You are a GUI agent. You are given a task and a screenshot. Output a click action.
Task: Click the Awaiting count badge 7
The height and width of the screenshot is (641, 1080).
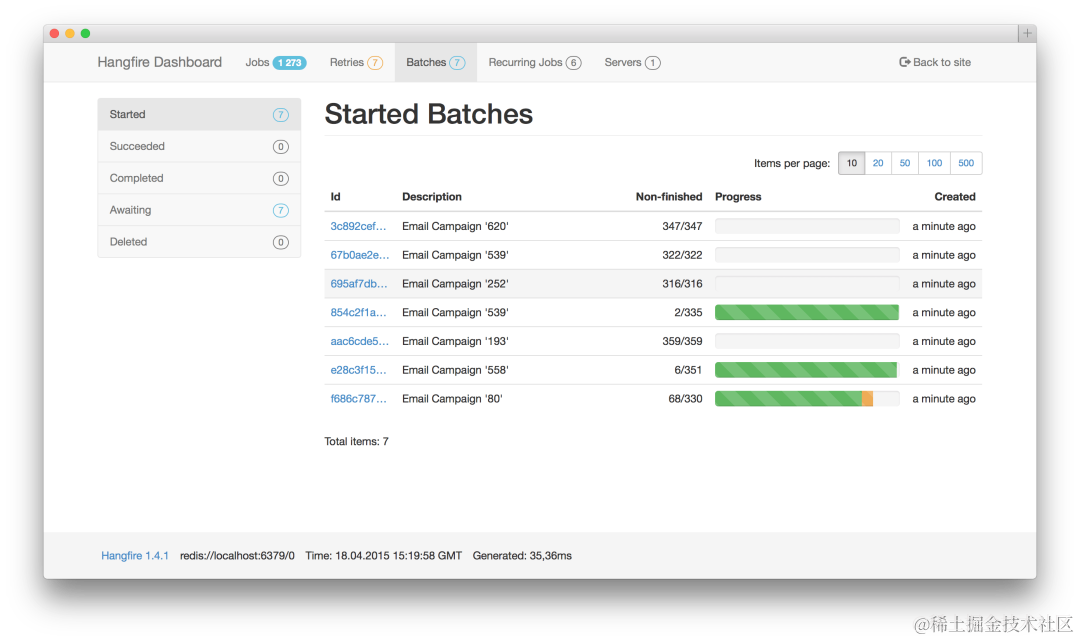(280, 211)
